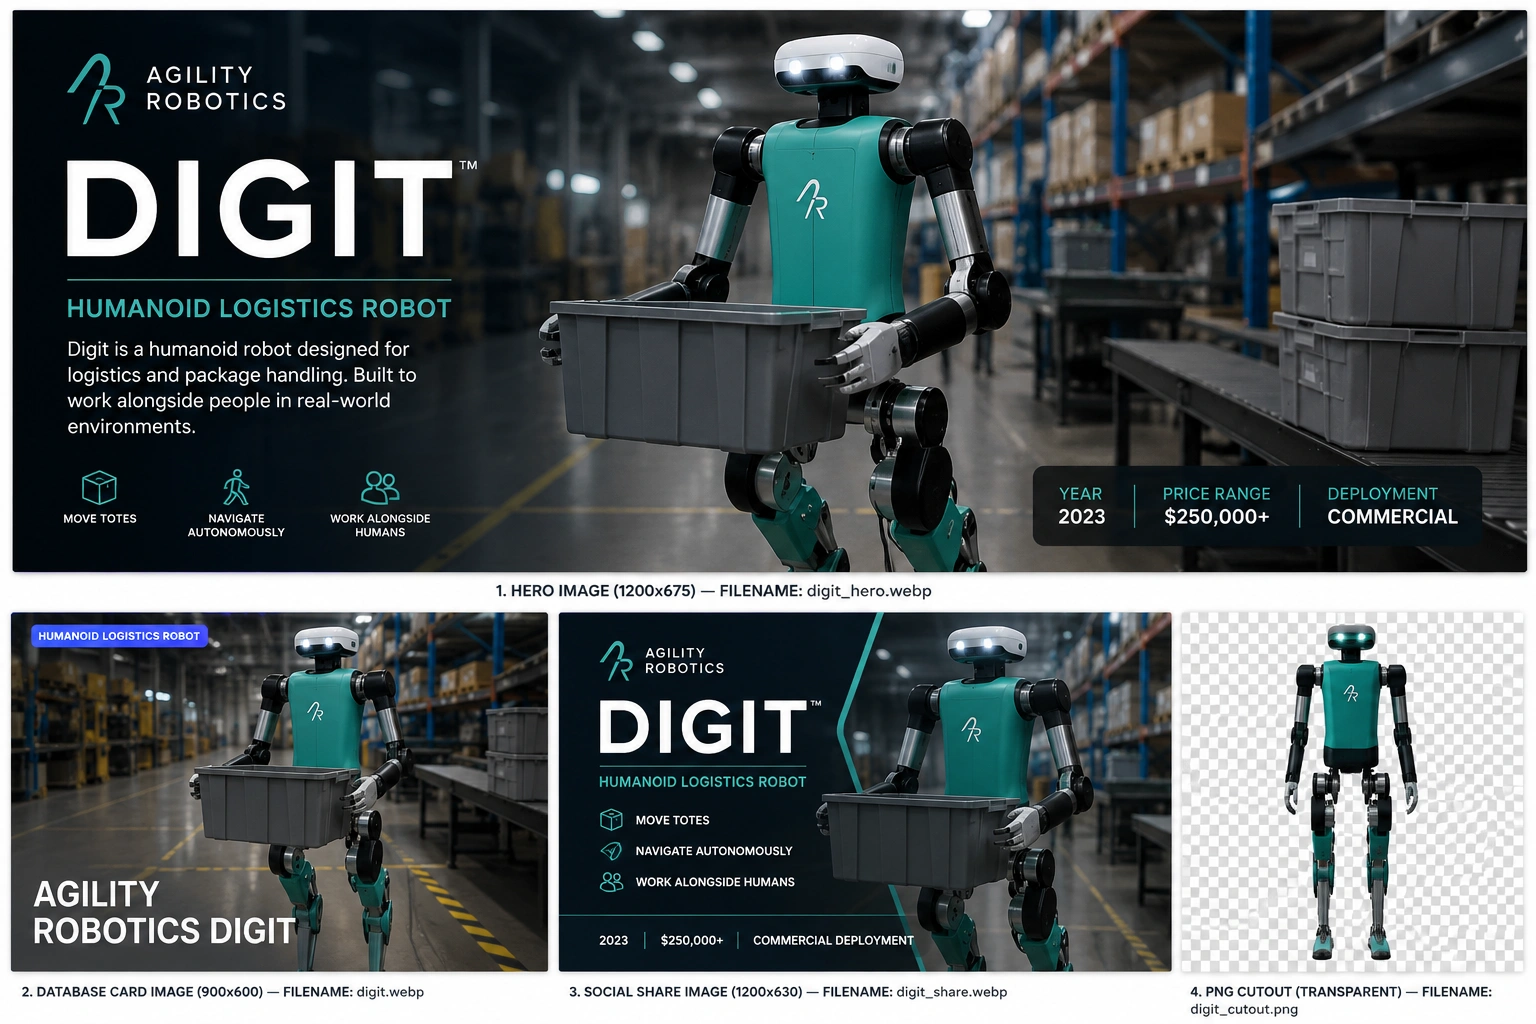Click the Agility Robotics logo mark in the social share image
This screenshot has height=1024, width=1536.
point(616,661)
